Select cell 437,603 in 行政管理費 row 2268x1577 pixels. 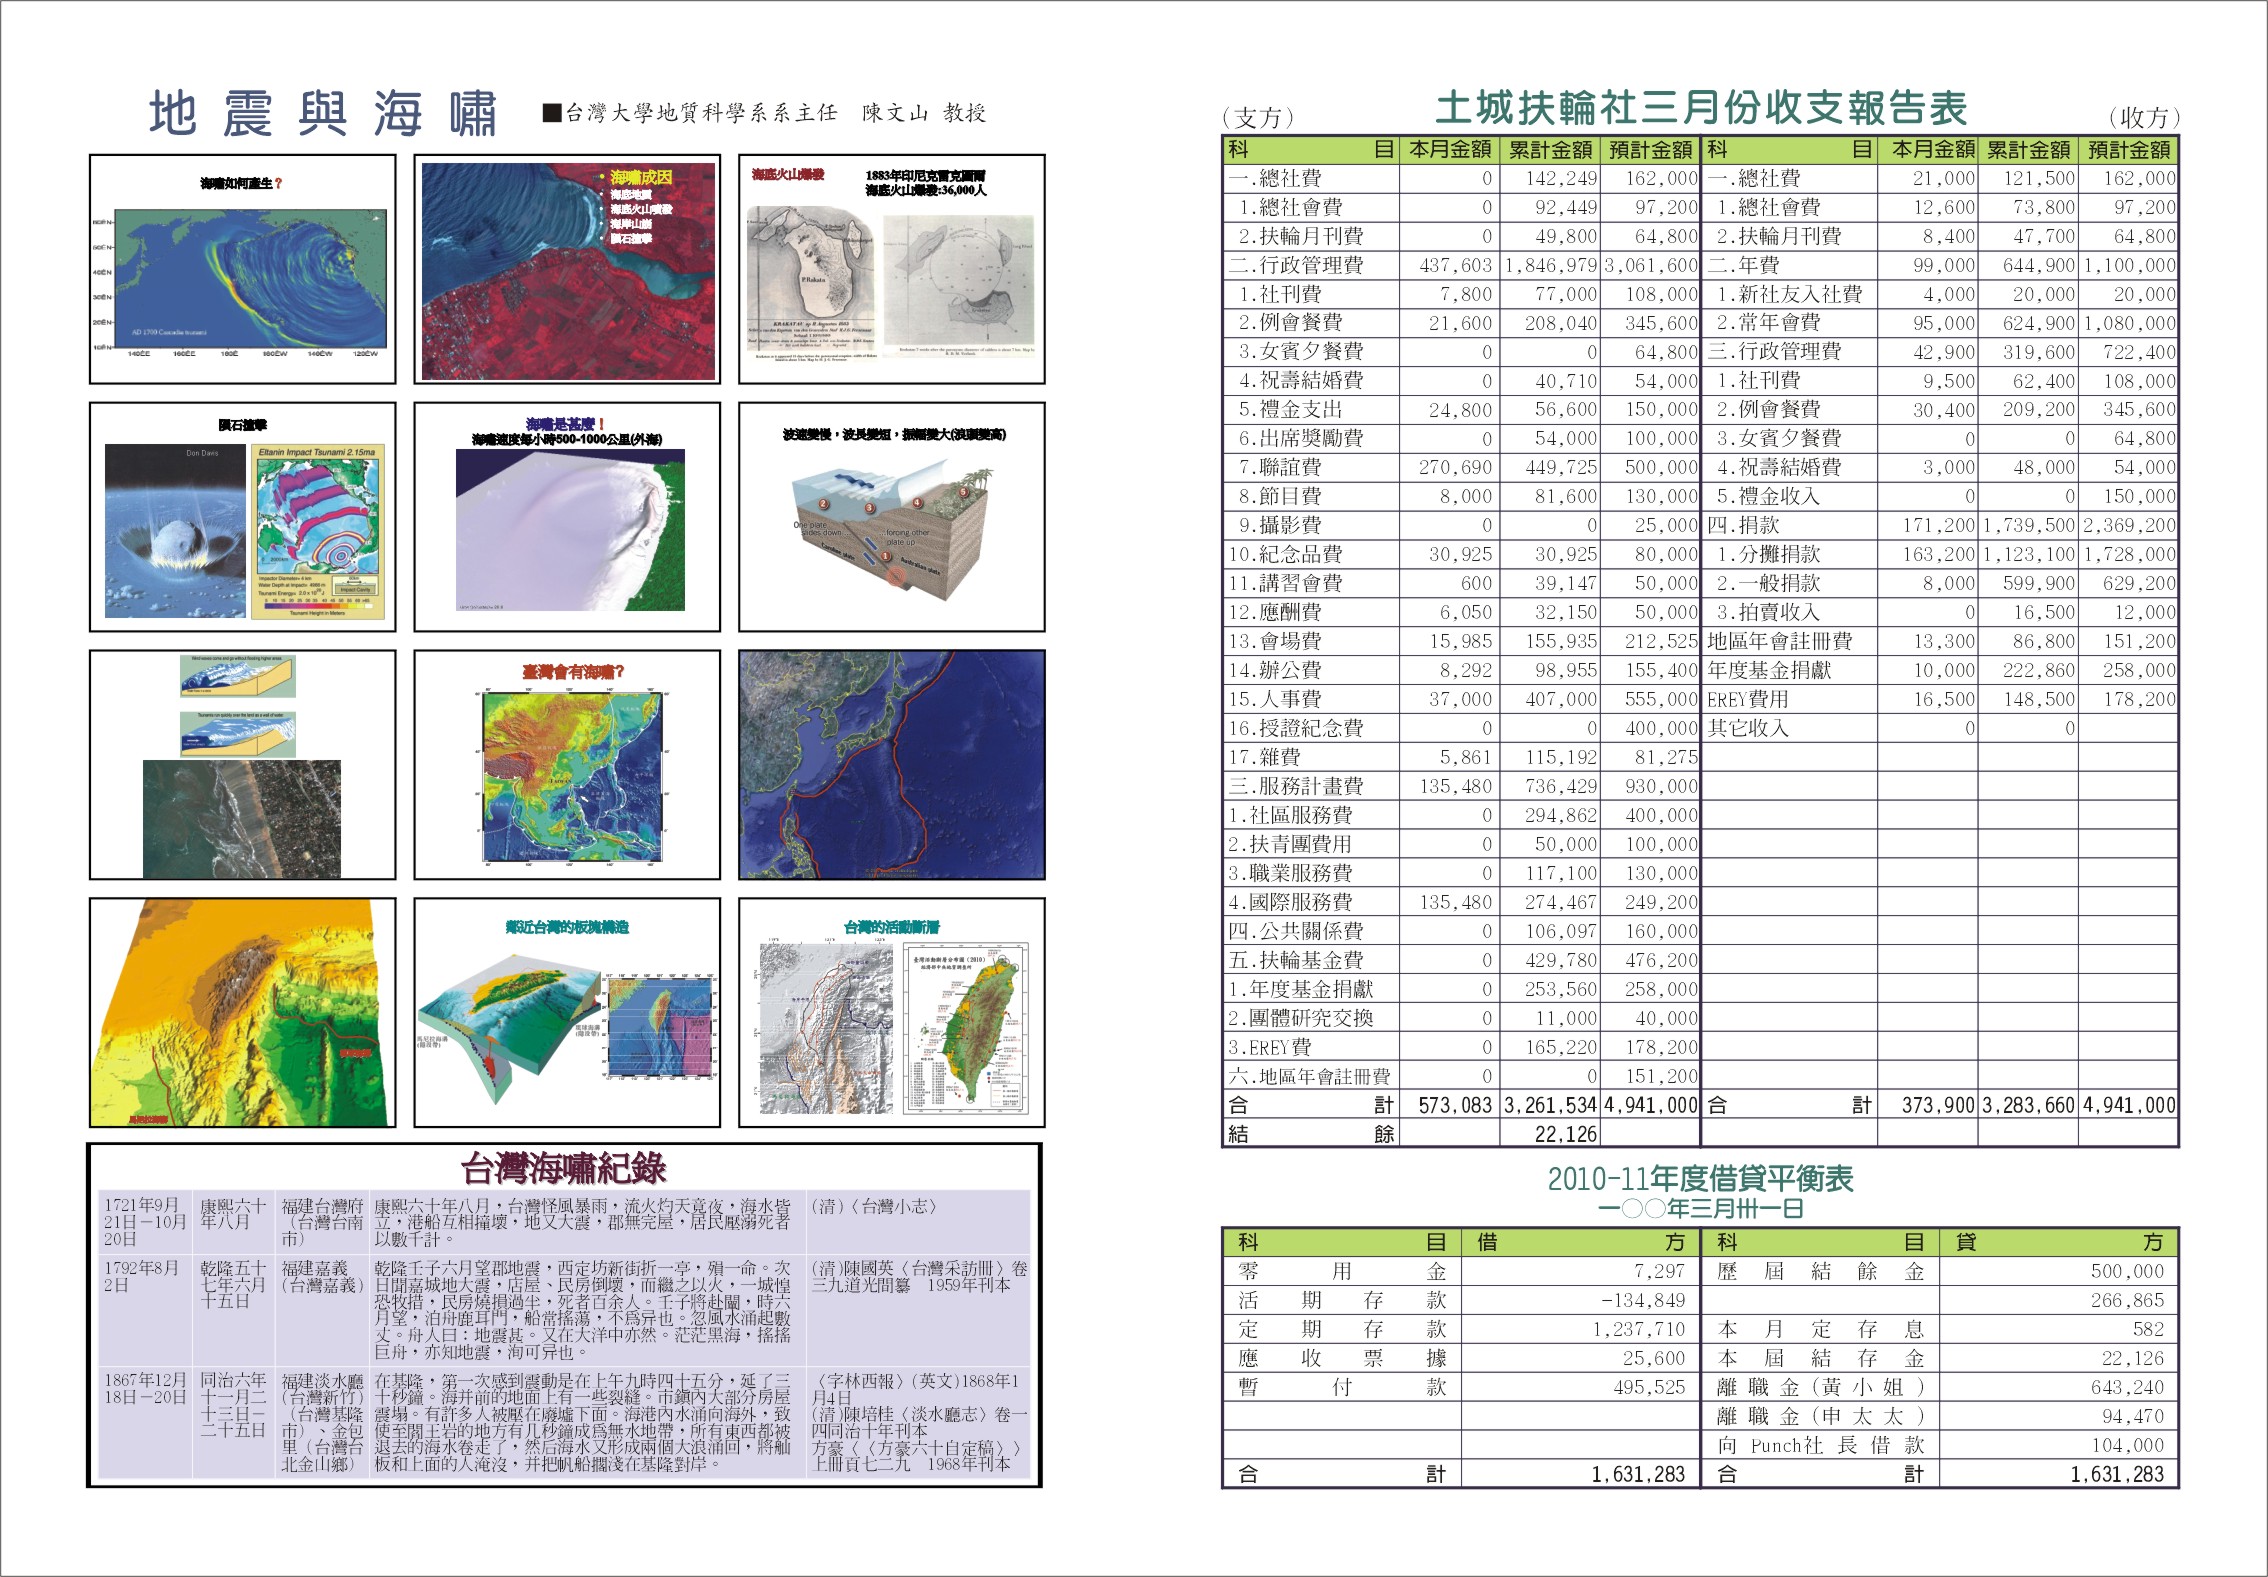[1455, 265]
